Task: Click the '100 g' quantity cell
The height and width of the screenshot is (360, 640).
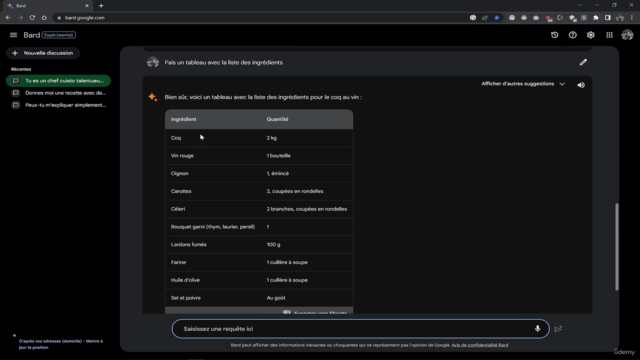Action: pos(273,244)
